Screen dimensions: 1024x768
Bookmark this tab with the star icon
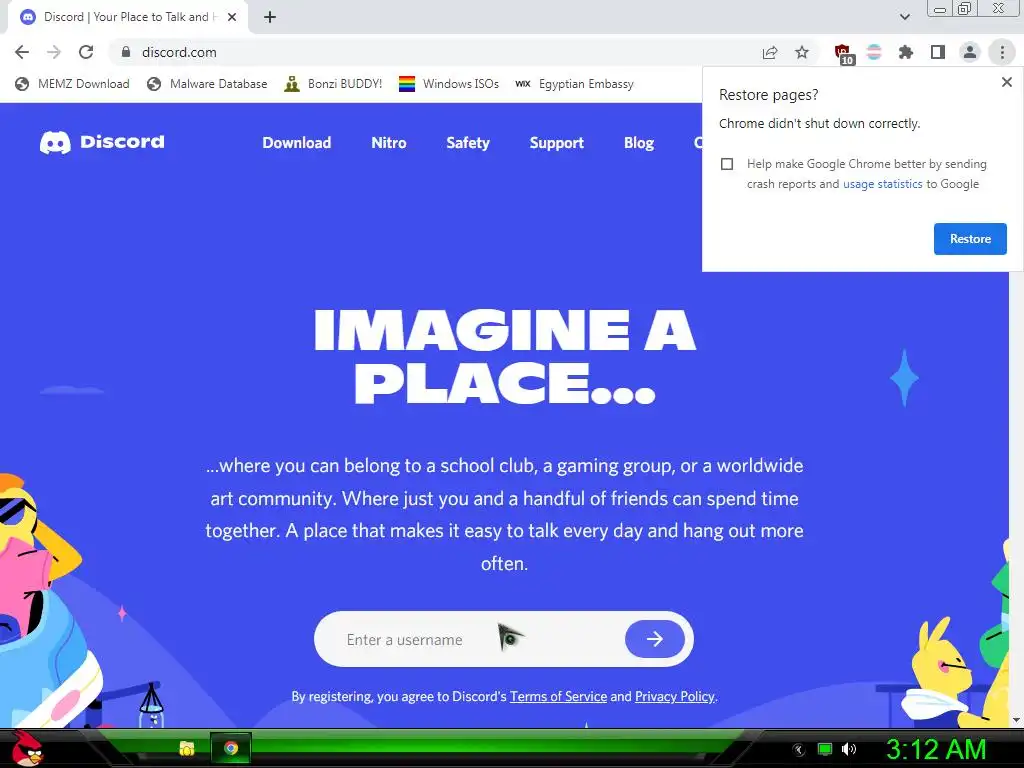[x=802, y=52]
